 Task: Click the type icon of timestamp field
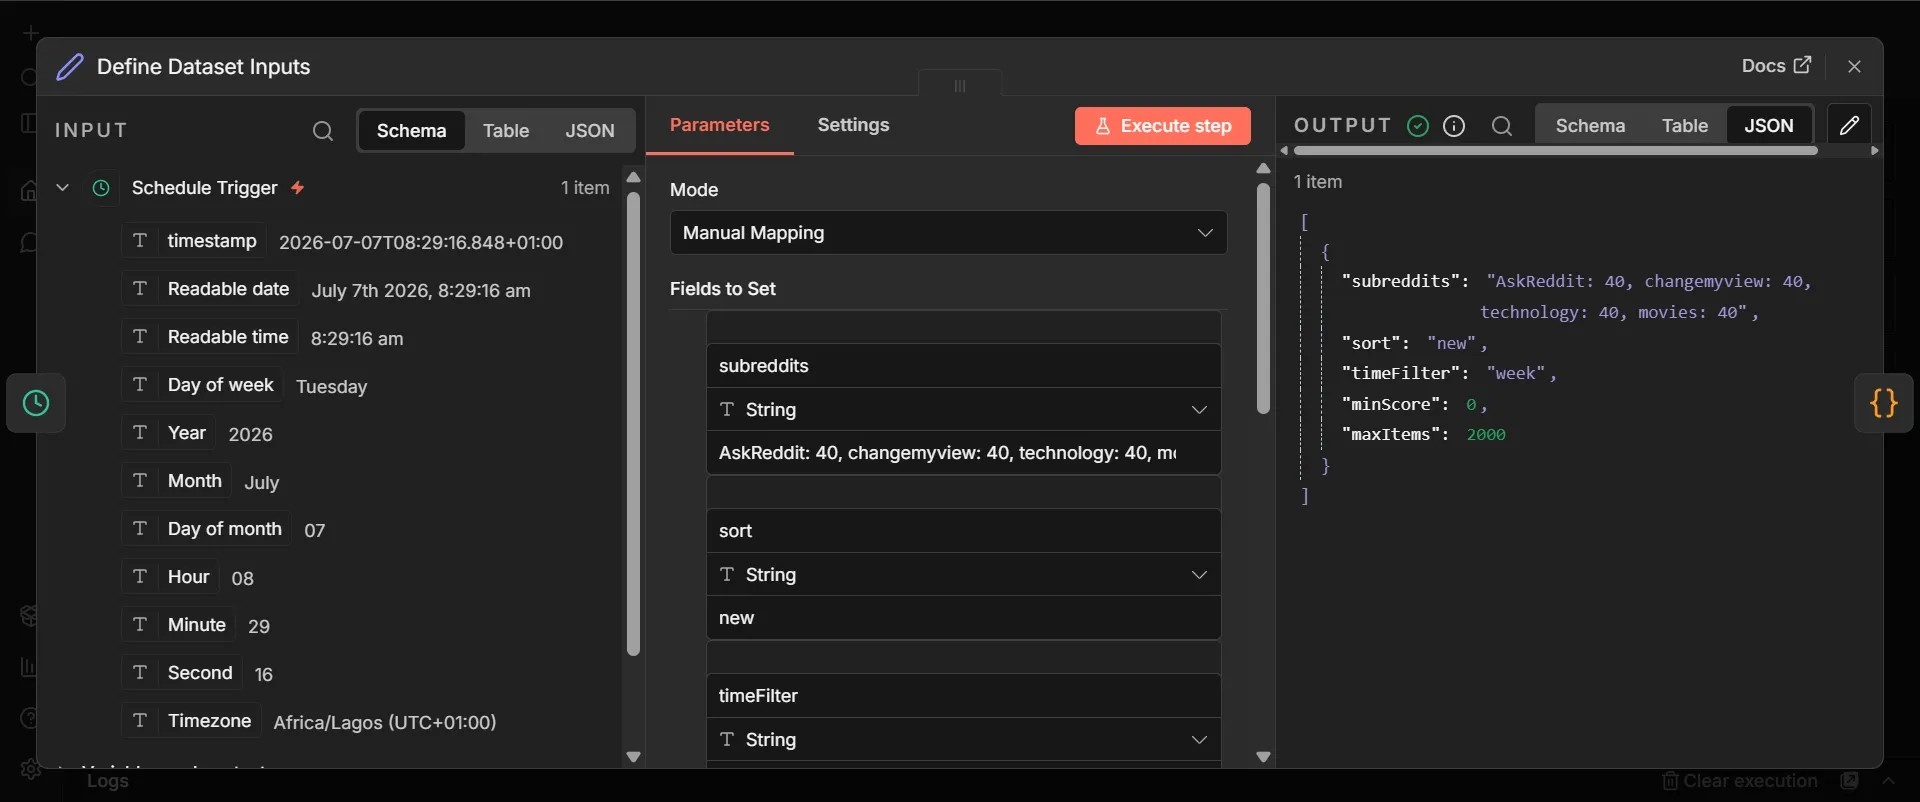pyautogui.click(x=140, y=241)
